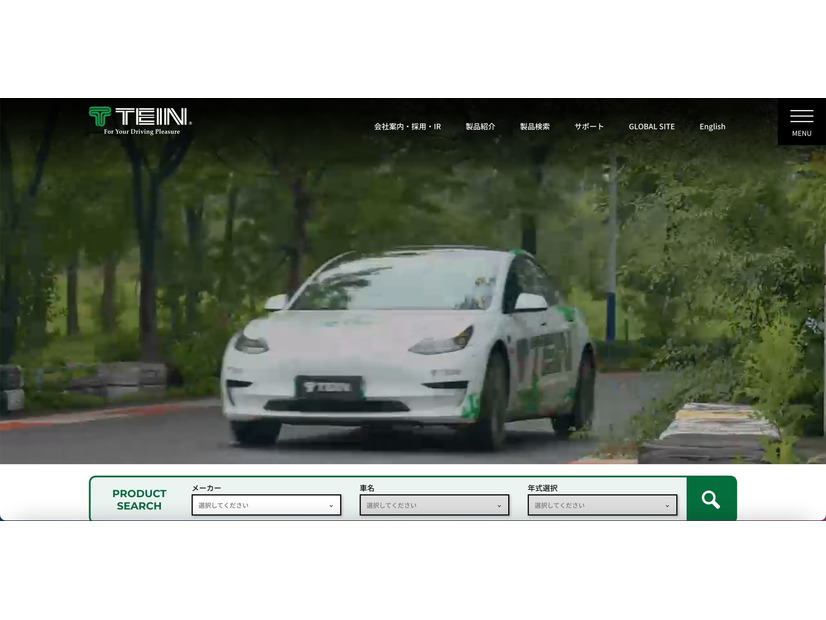
Task: Visit the GLOBAL SITE link
Action: (x=651, y=127)
